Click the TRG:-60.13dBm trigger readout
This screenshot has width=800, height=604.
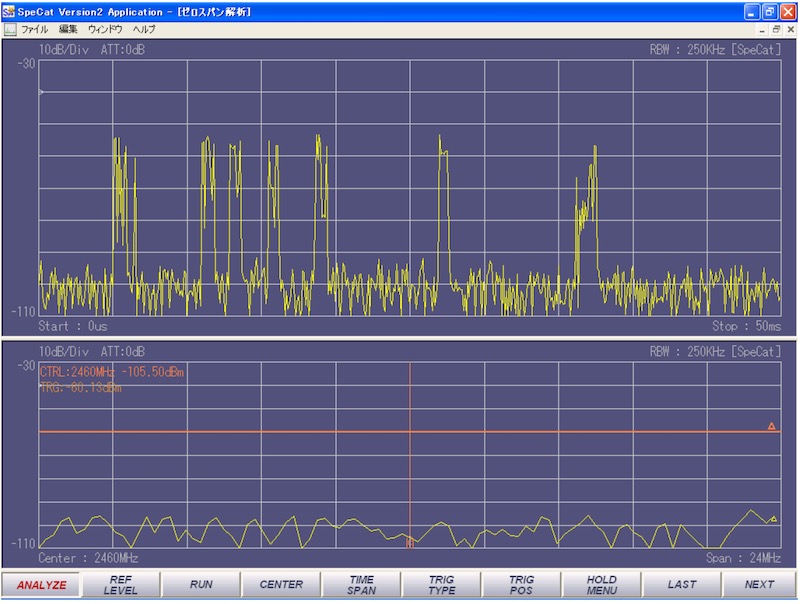tap(81, 388)
